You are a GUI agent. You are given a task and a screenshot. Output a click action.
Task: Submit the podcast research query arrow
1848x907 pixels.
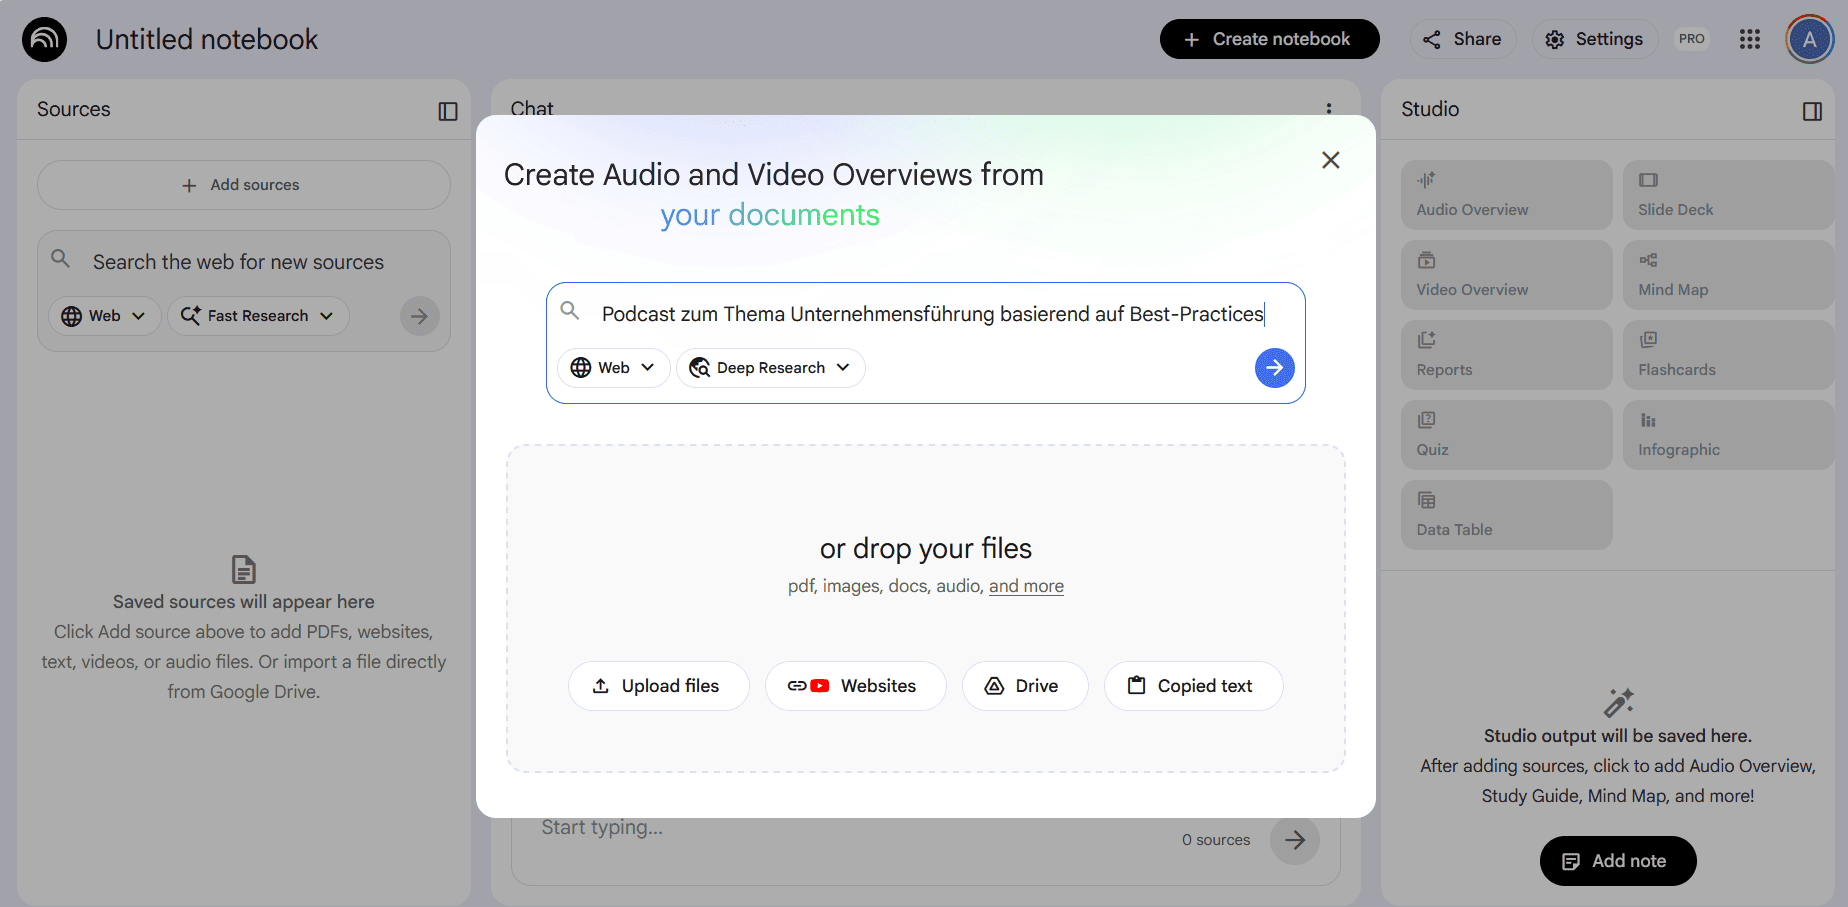1274,368
